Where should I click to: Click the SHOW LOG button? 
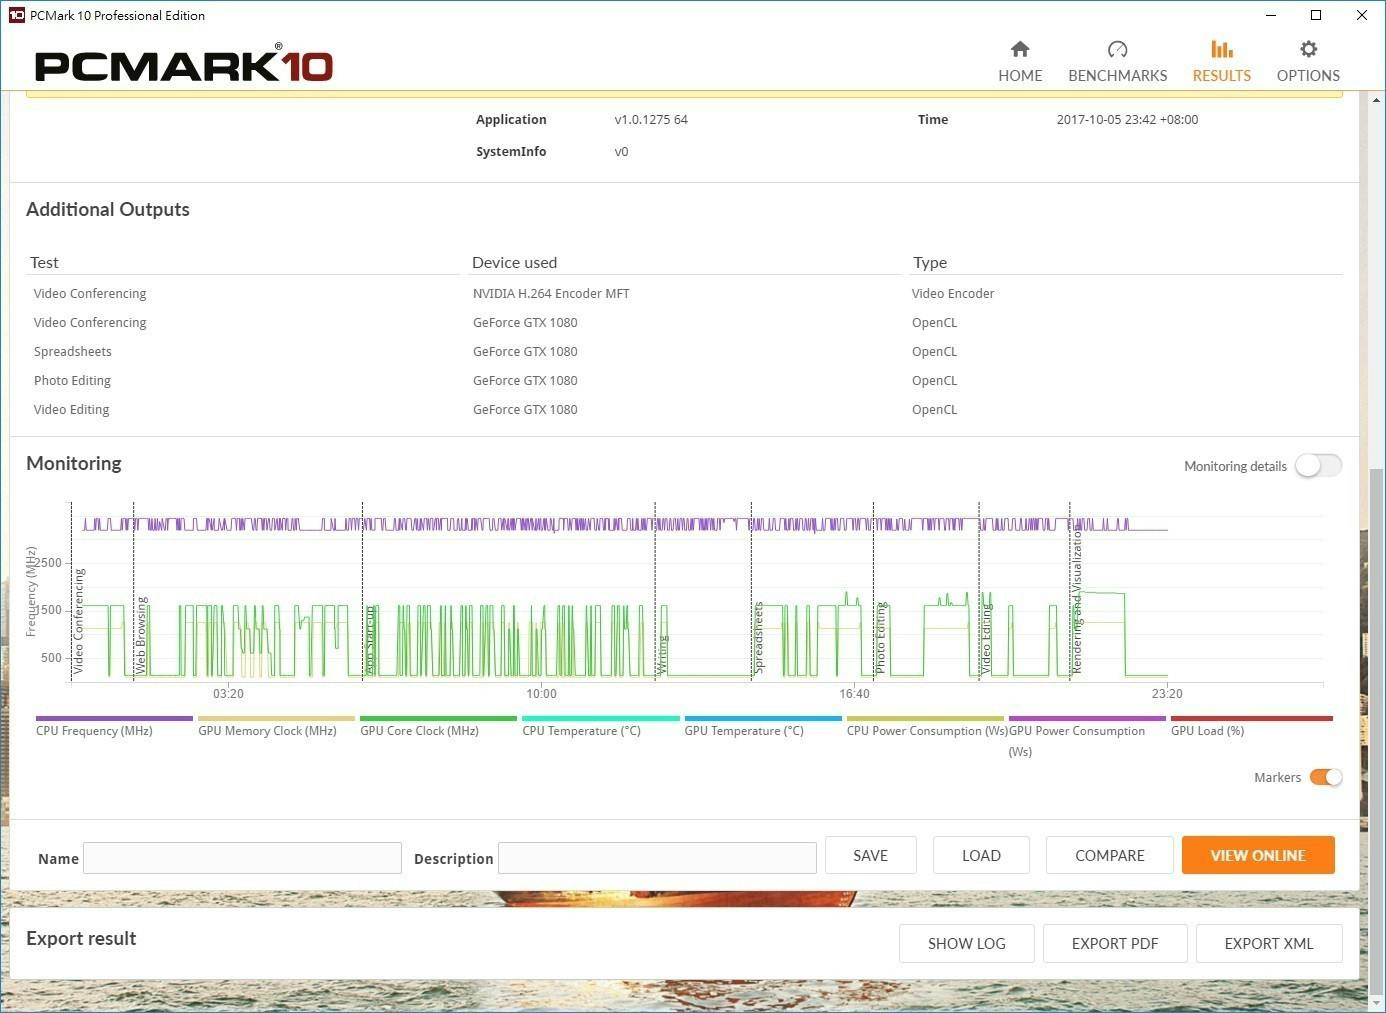(967, 943)
